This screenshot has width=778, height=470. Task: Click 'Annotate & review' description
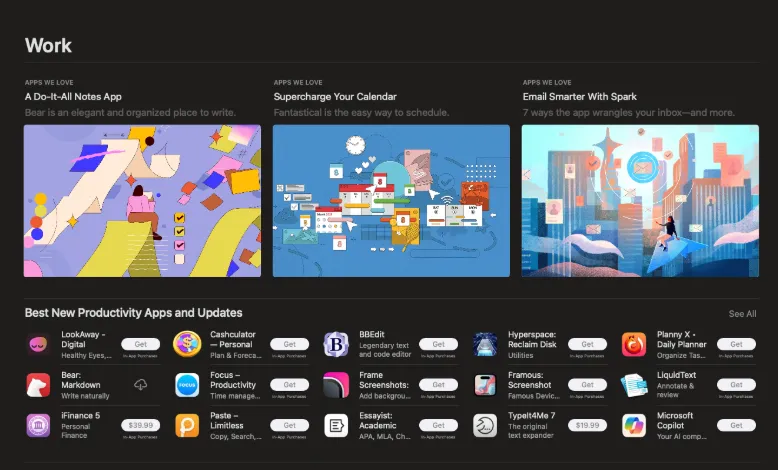pos(675,391)
